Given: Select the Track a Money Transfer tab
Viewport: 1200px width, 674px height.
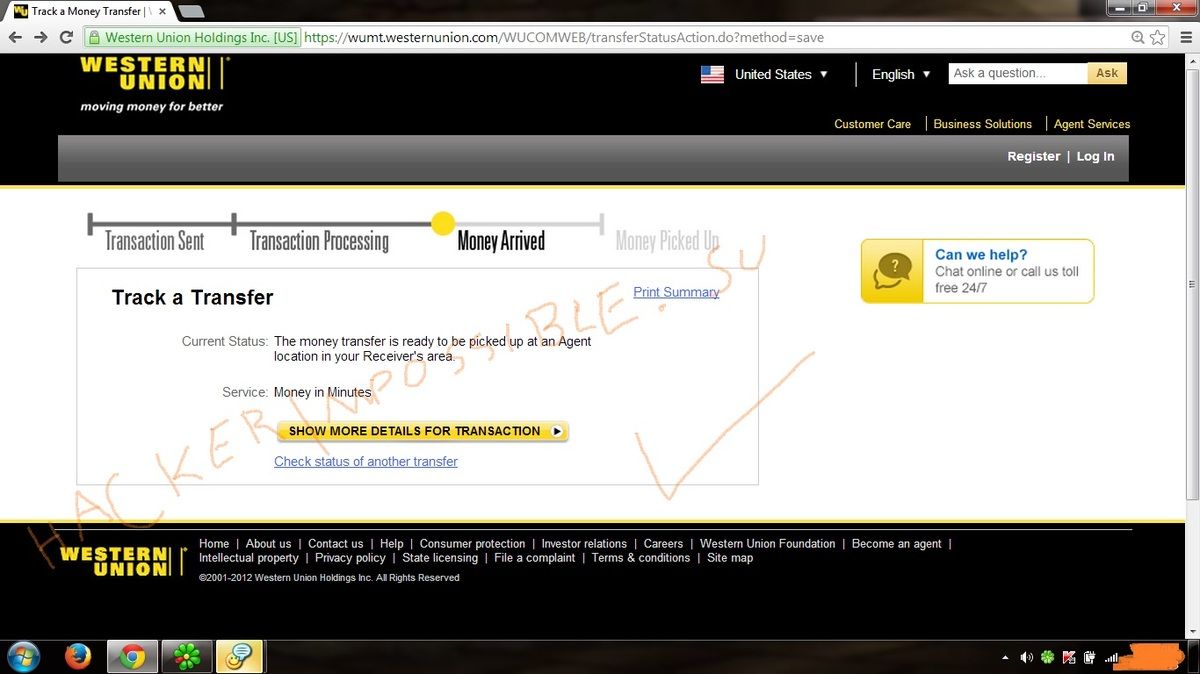Looking at the screenshot, I should point(90,12).
